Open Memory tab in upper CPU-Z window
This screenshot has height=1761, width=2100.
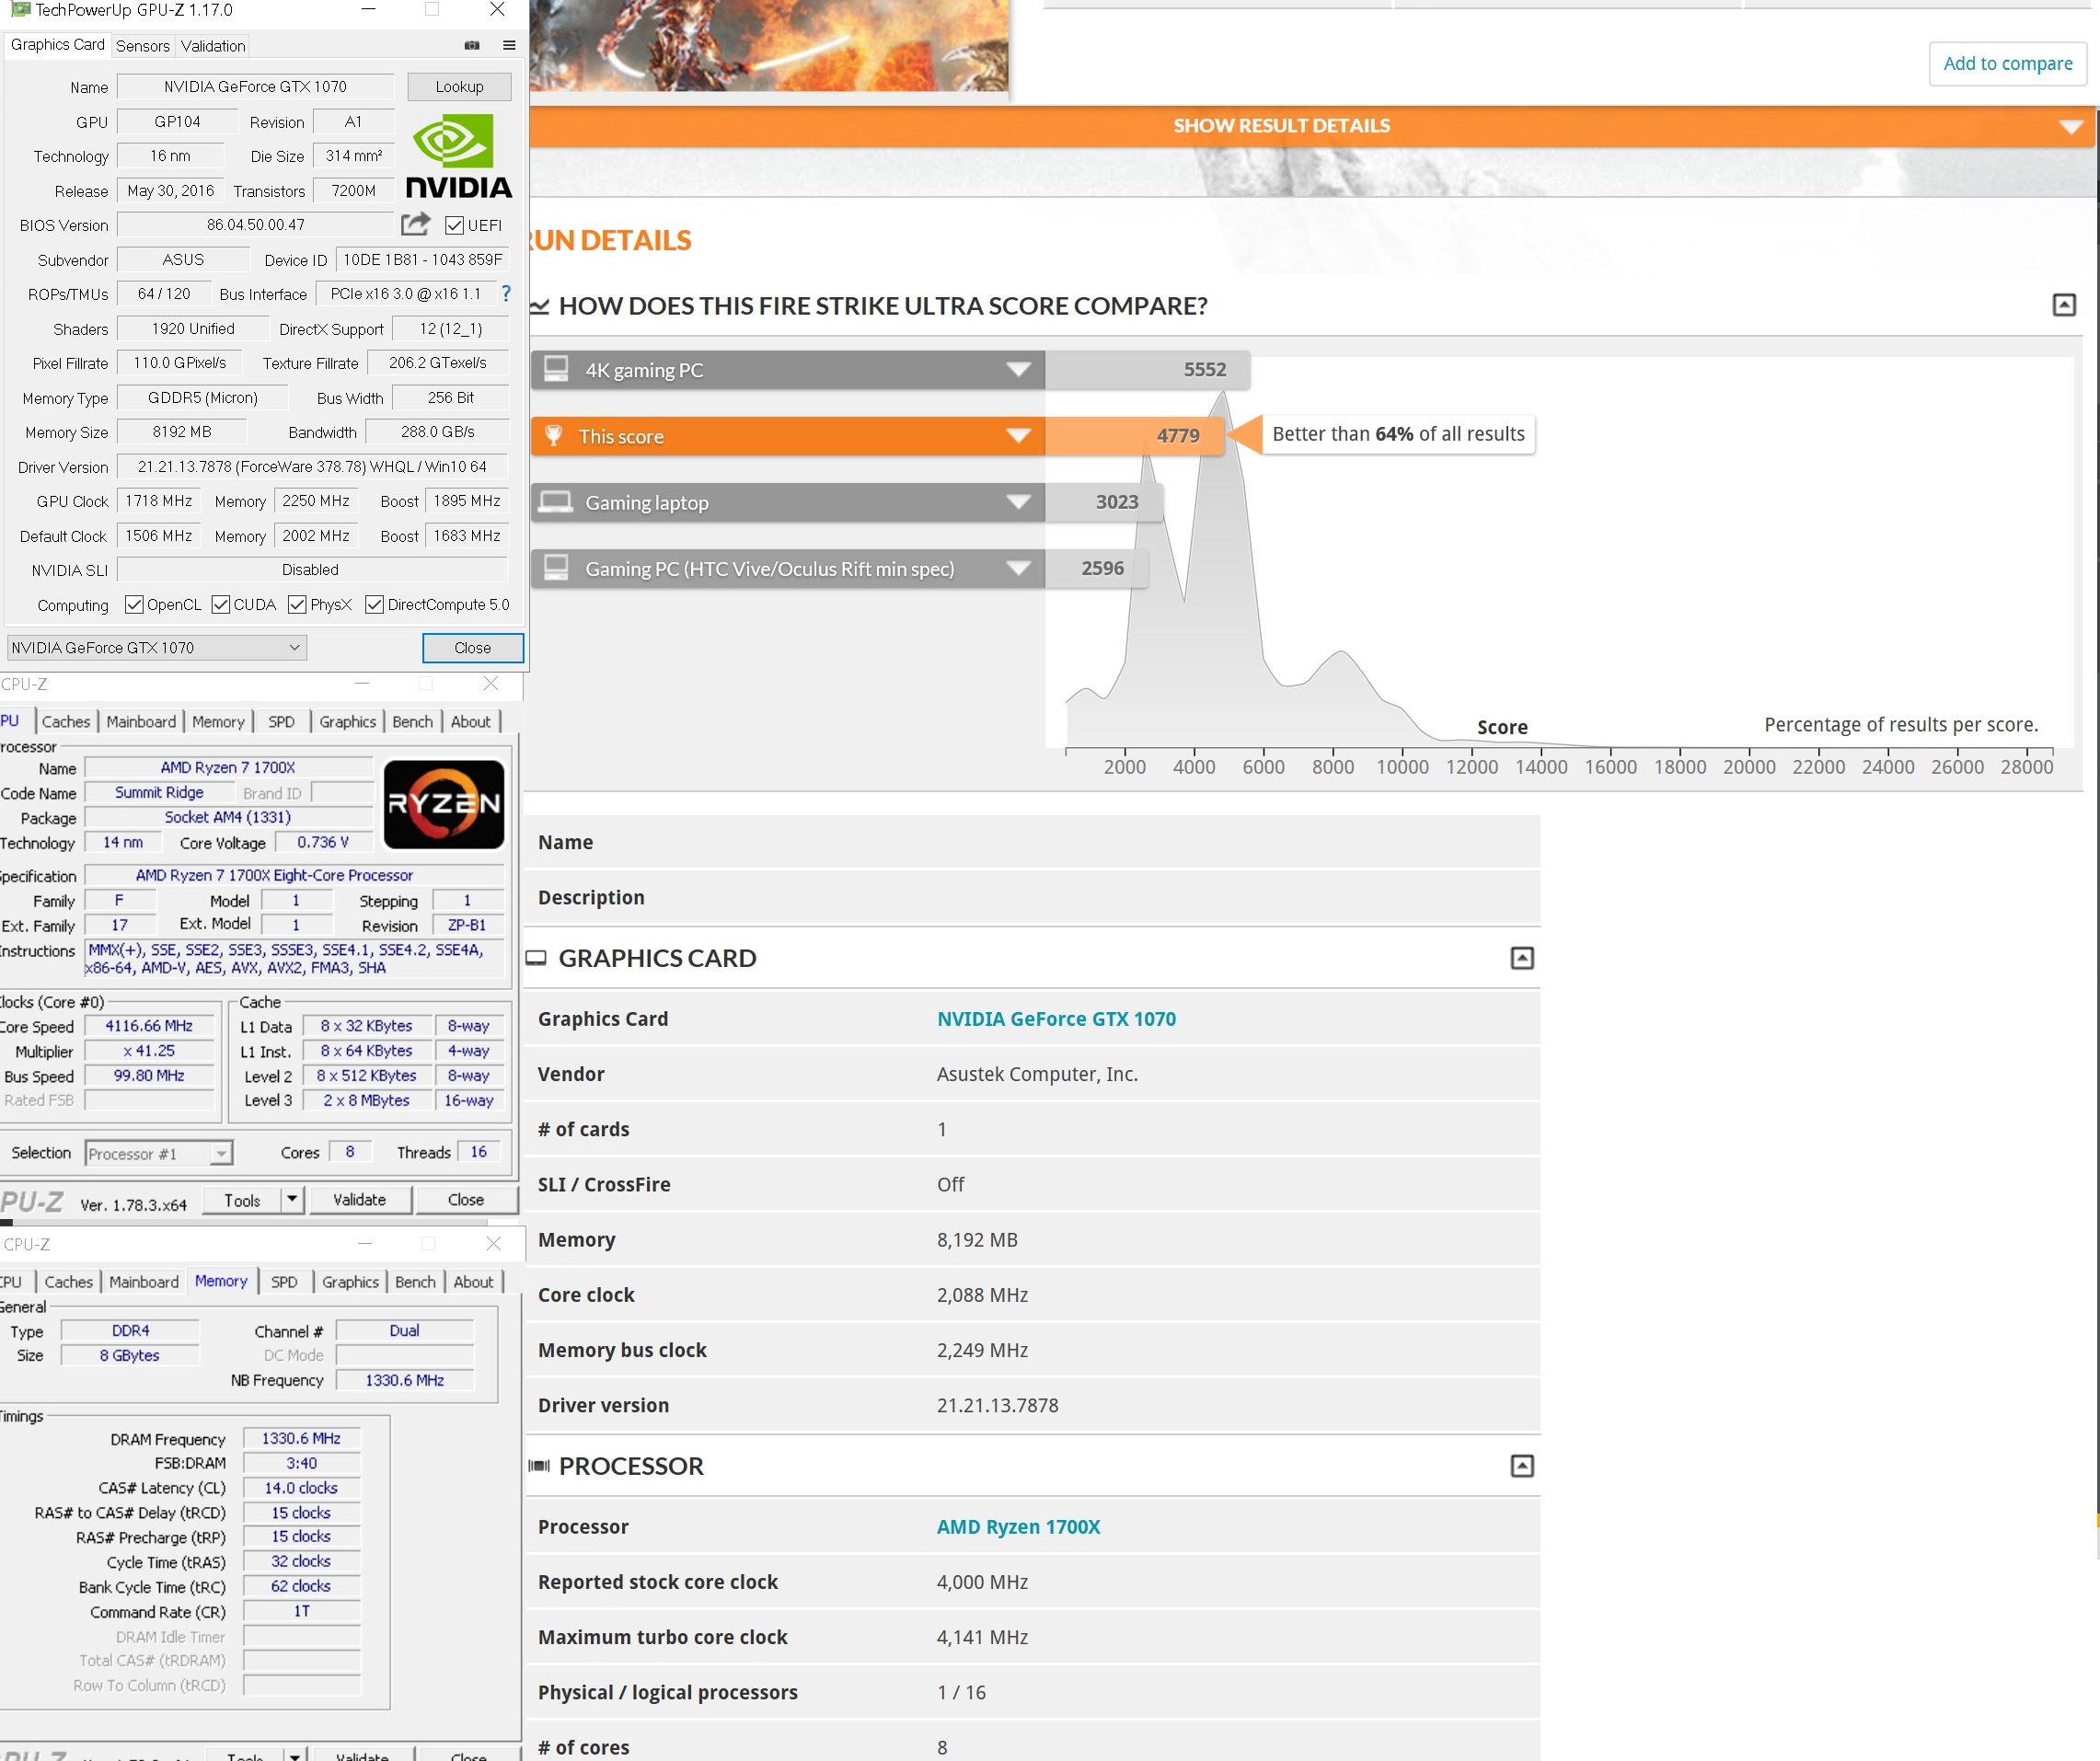point(218,722)
